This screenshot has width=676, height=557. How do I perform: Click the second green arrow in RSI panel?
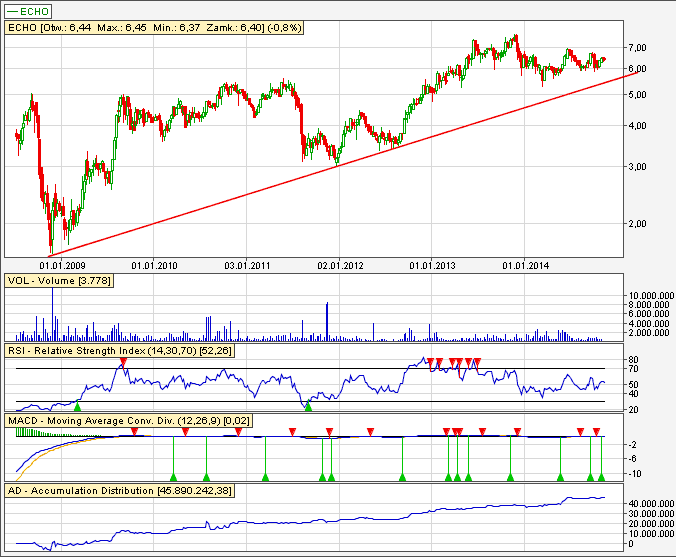coord(308,407)
